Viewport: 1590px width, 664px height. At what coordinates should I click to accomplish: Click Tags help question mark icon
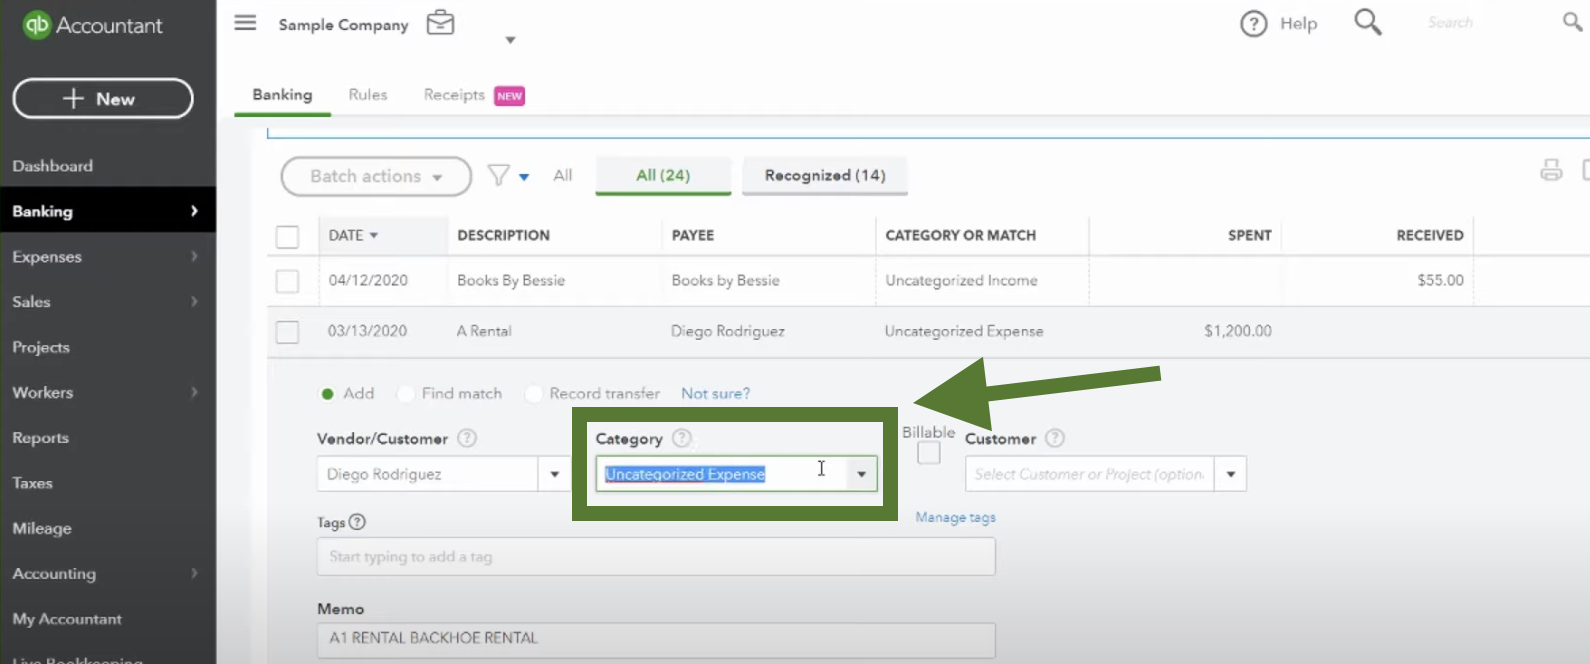[x=357, y=522]
